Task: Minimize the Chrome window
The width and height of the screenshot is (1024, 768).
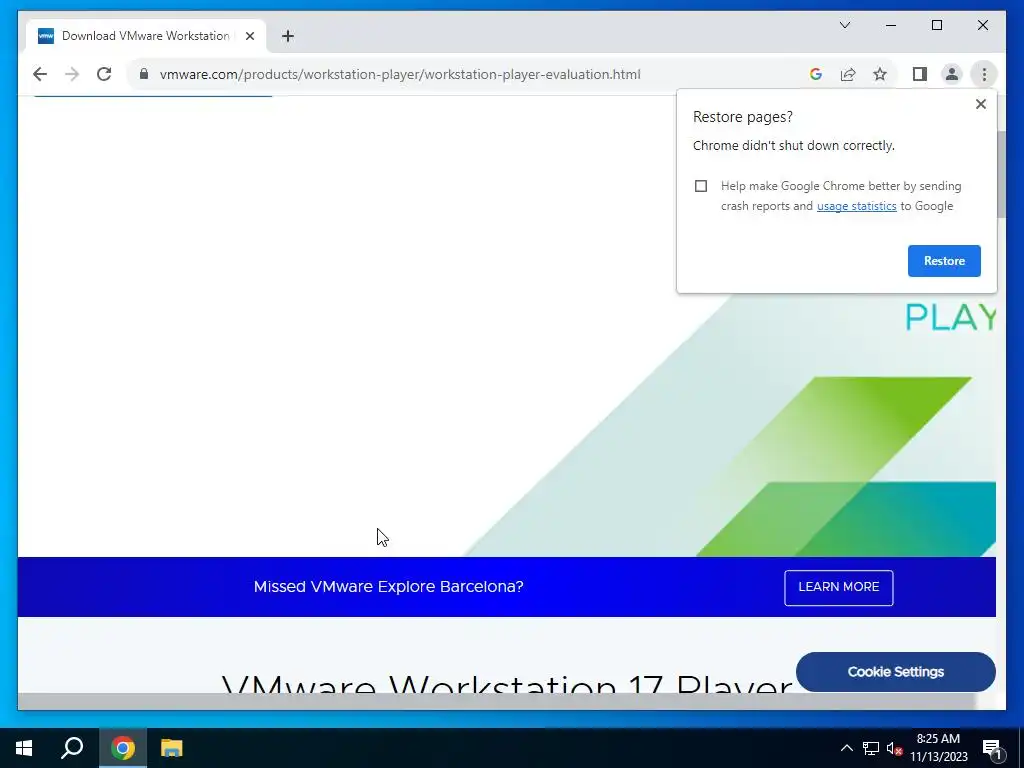Action: (x=891, y=25)
